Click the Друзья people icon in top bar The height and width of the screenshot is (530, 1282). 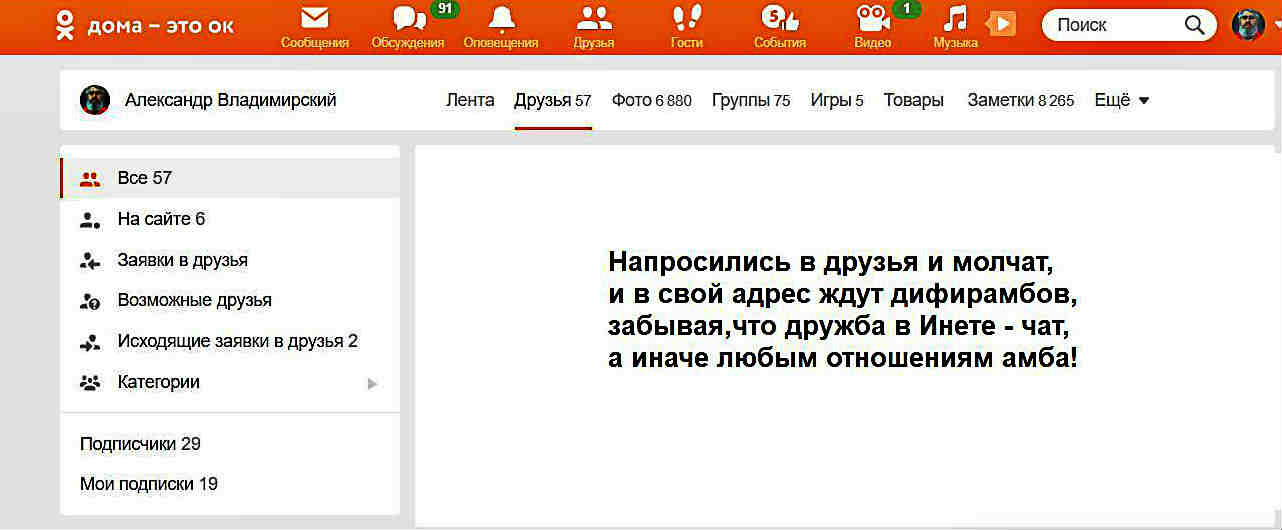594,18
